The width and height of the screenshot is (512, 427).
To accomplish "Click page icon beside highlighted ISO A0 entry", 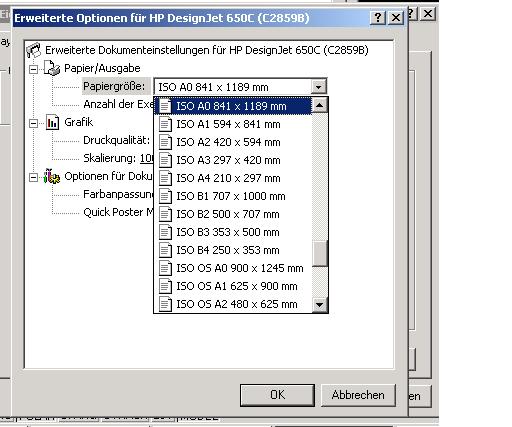I will tap(165, 106).
